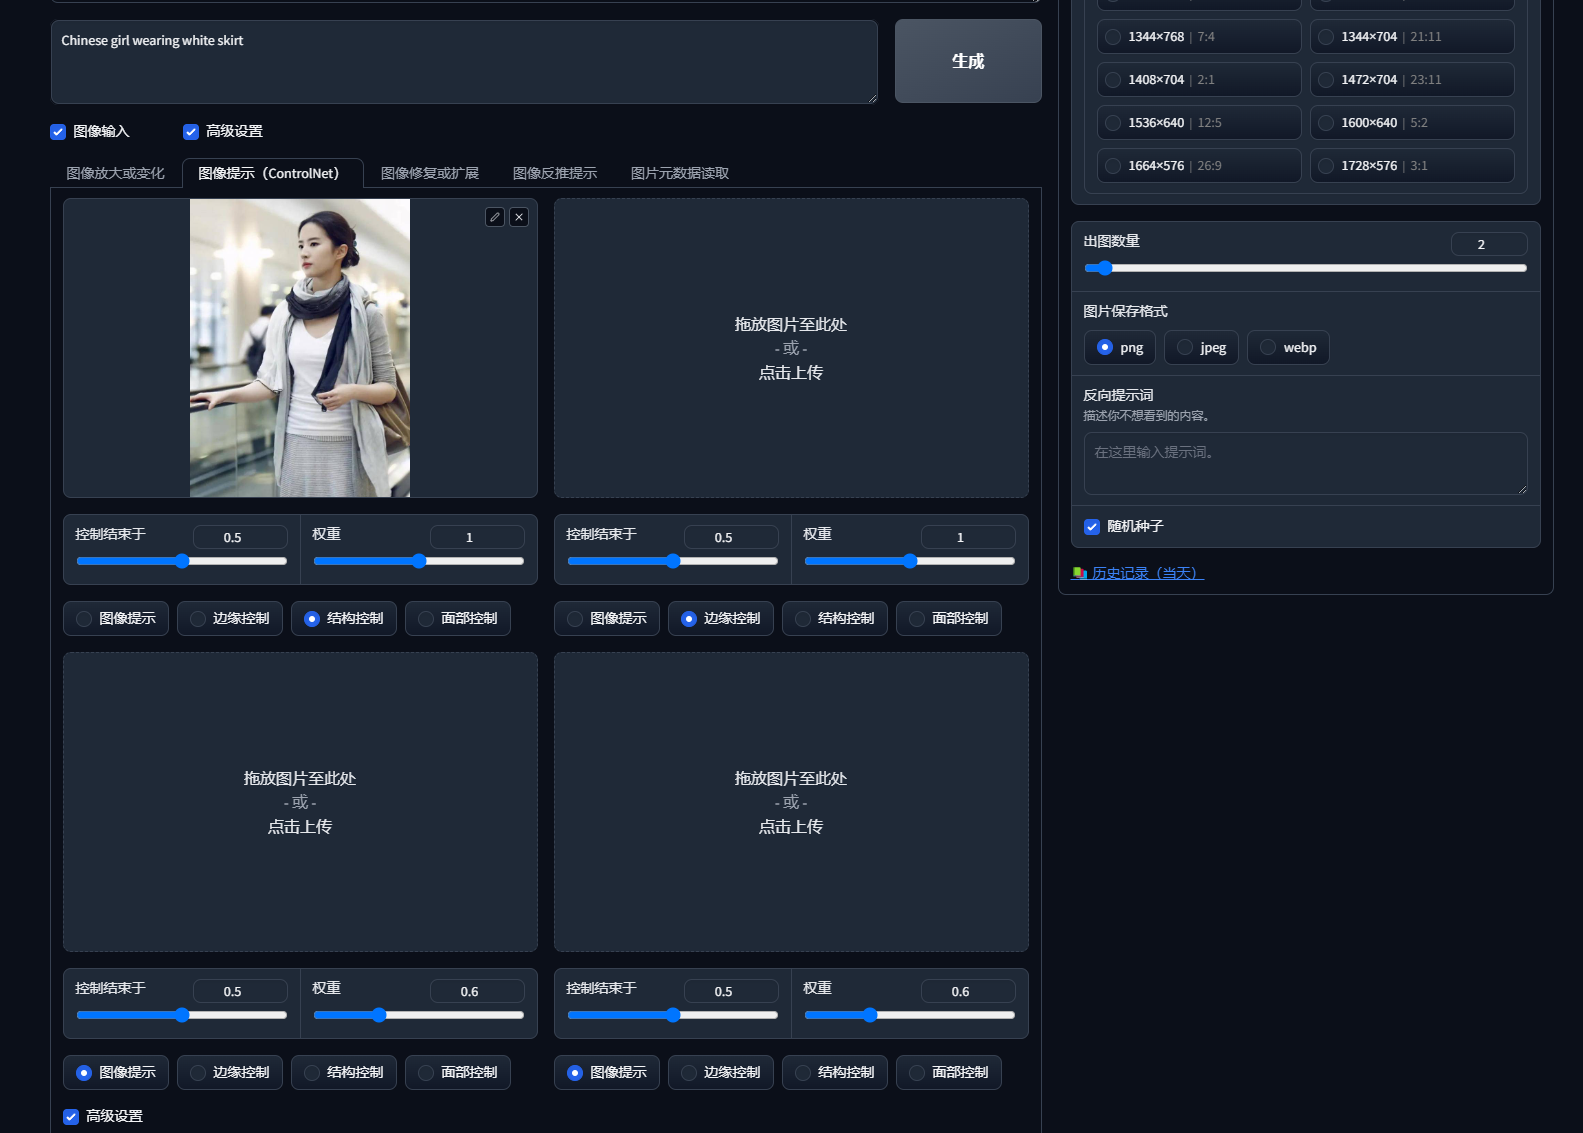Select 面部控制 for the third image
1583x1133 pixels.
point(458,1073)
